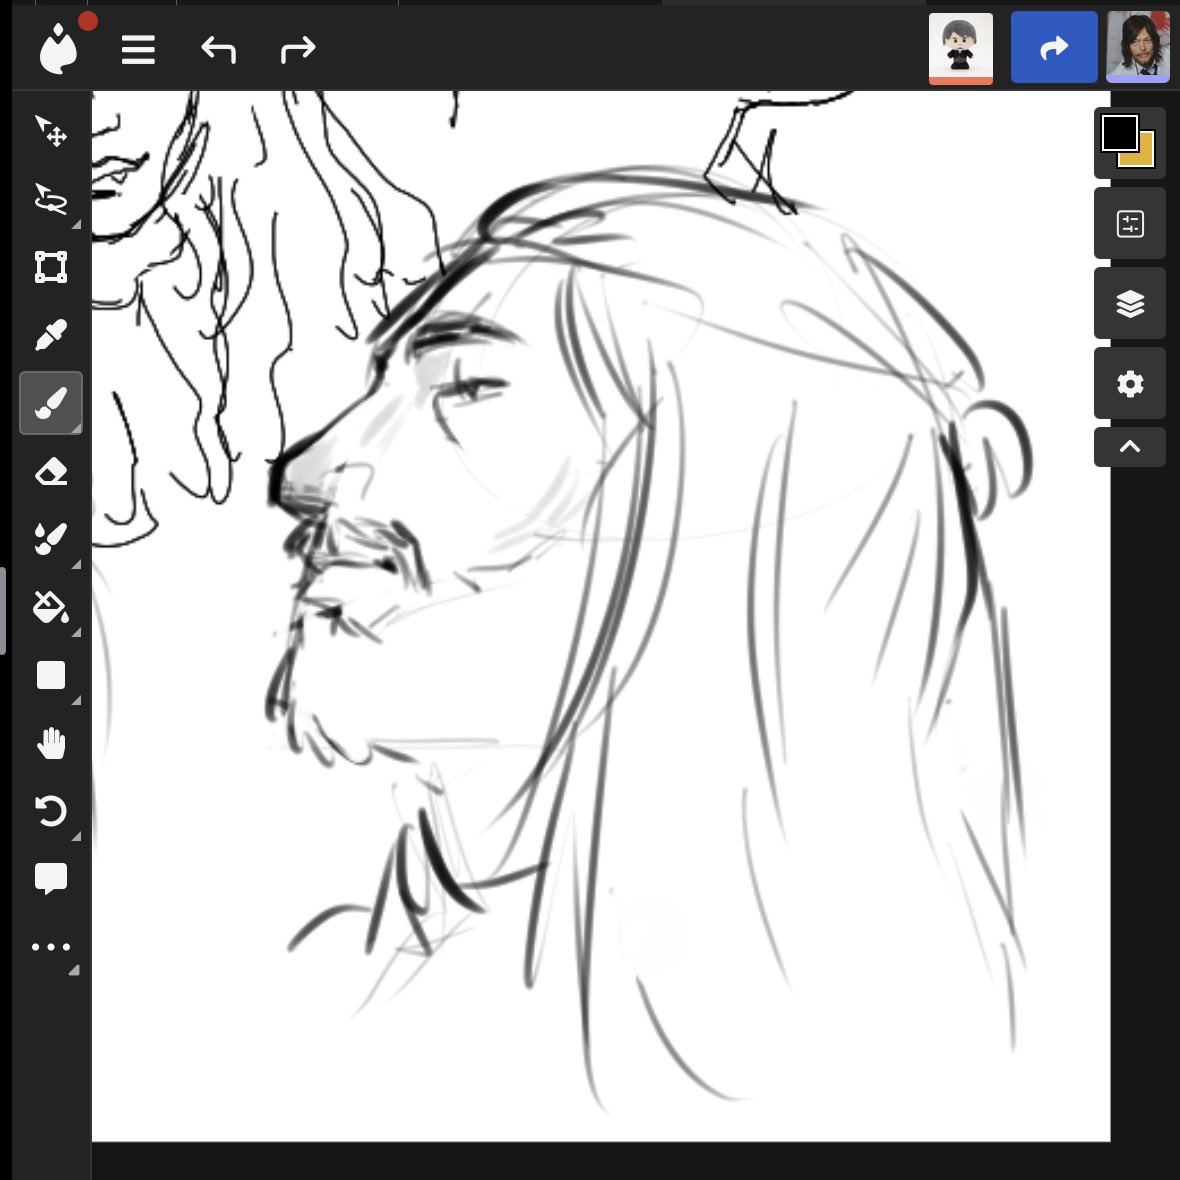Undo the last stroke
1180x1180 pixels.
tap(218, 49)
